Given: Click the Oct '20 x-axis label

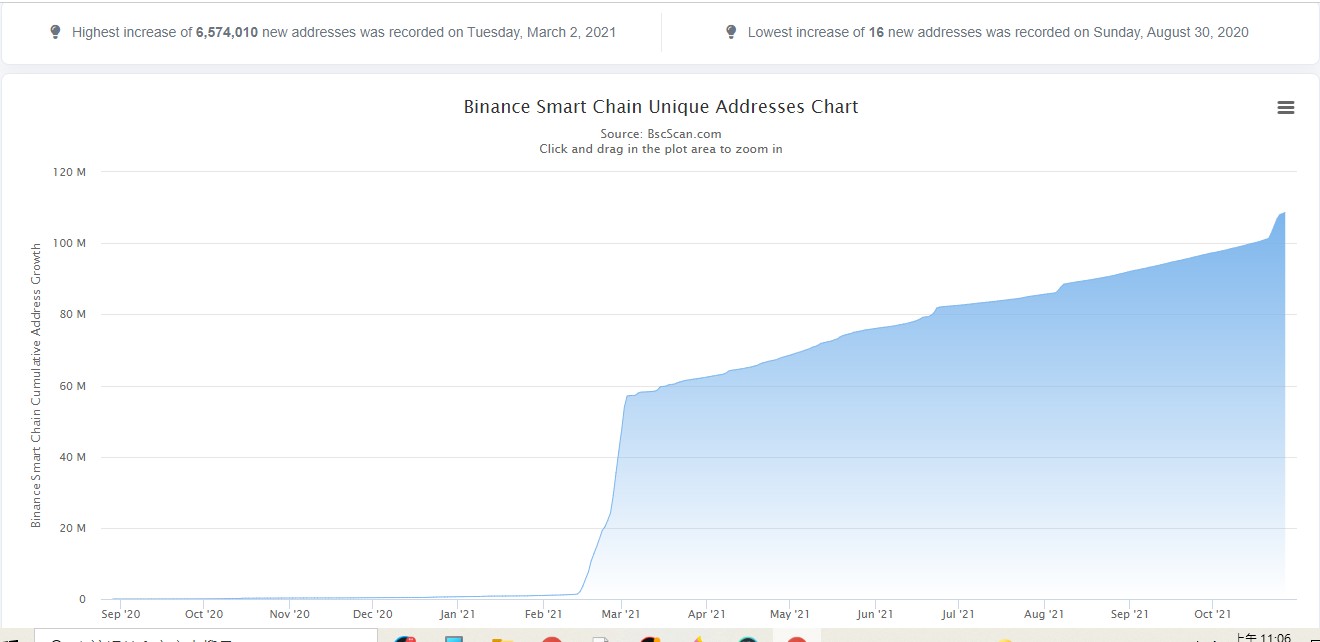Looking at the screenshot, I should click(204, 615).
